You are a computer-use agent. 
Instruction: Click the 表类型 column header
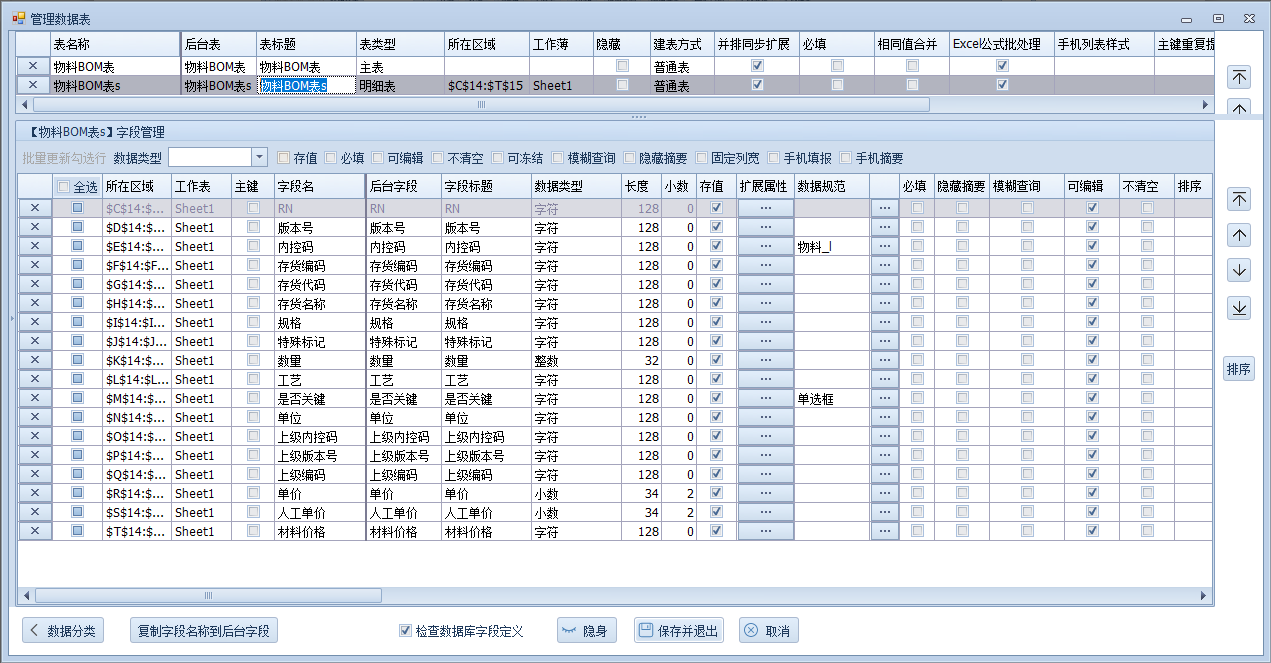399,44
